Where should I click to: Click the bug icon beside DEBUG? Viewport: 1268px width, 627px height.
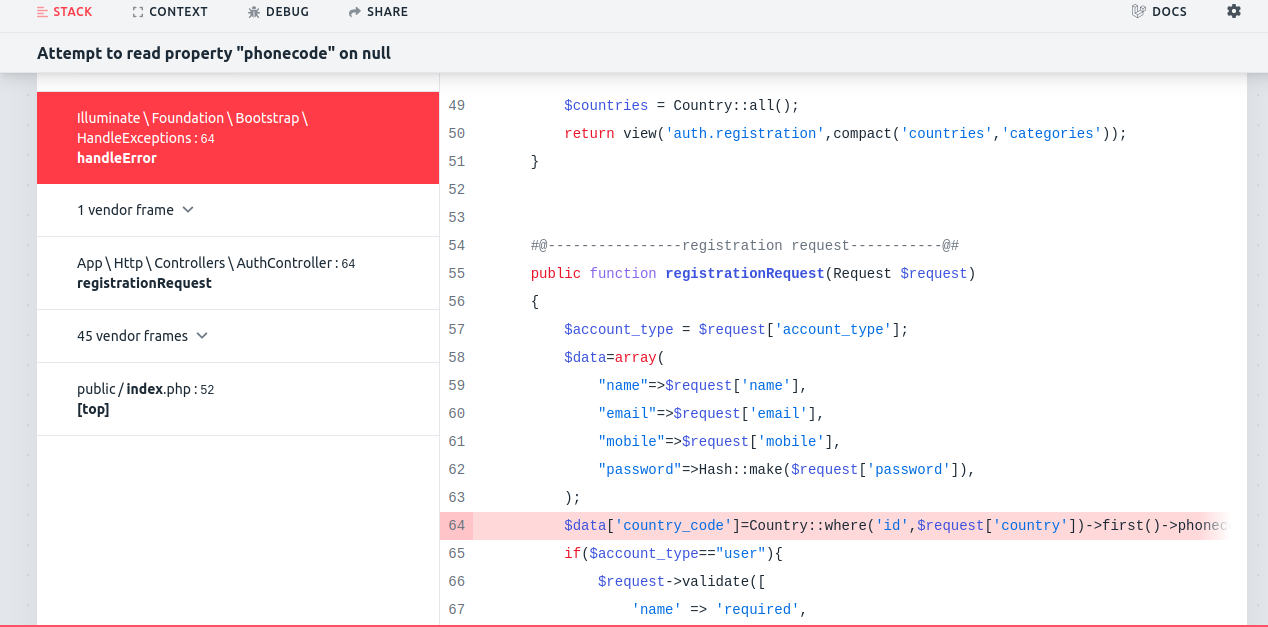click(x=254, y=12)
